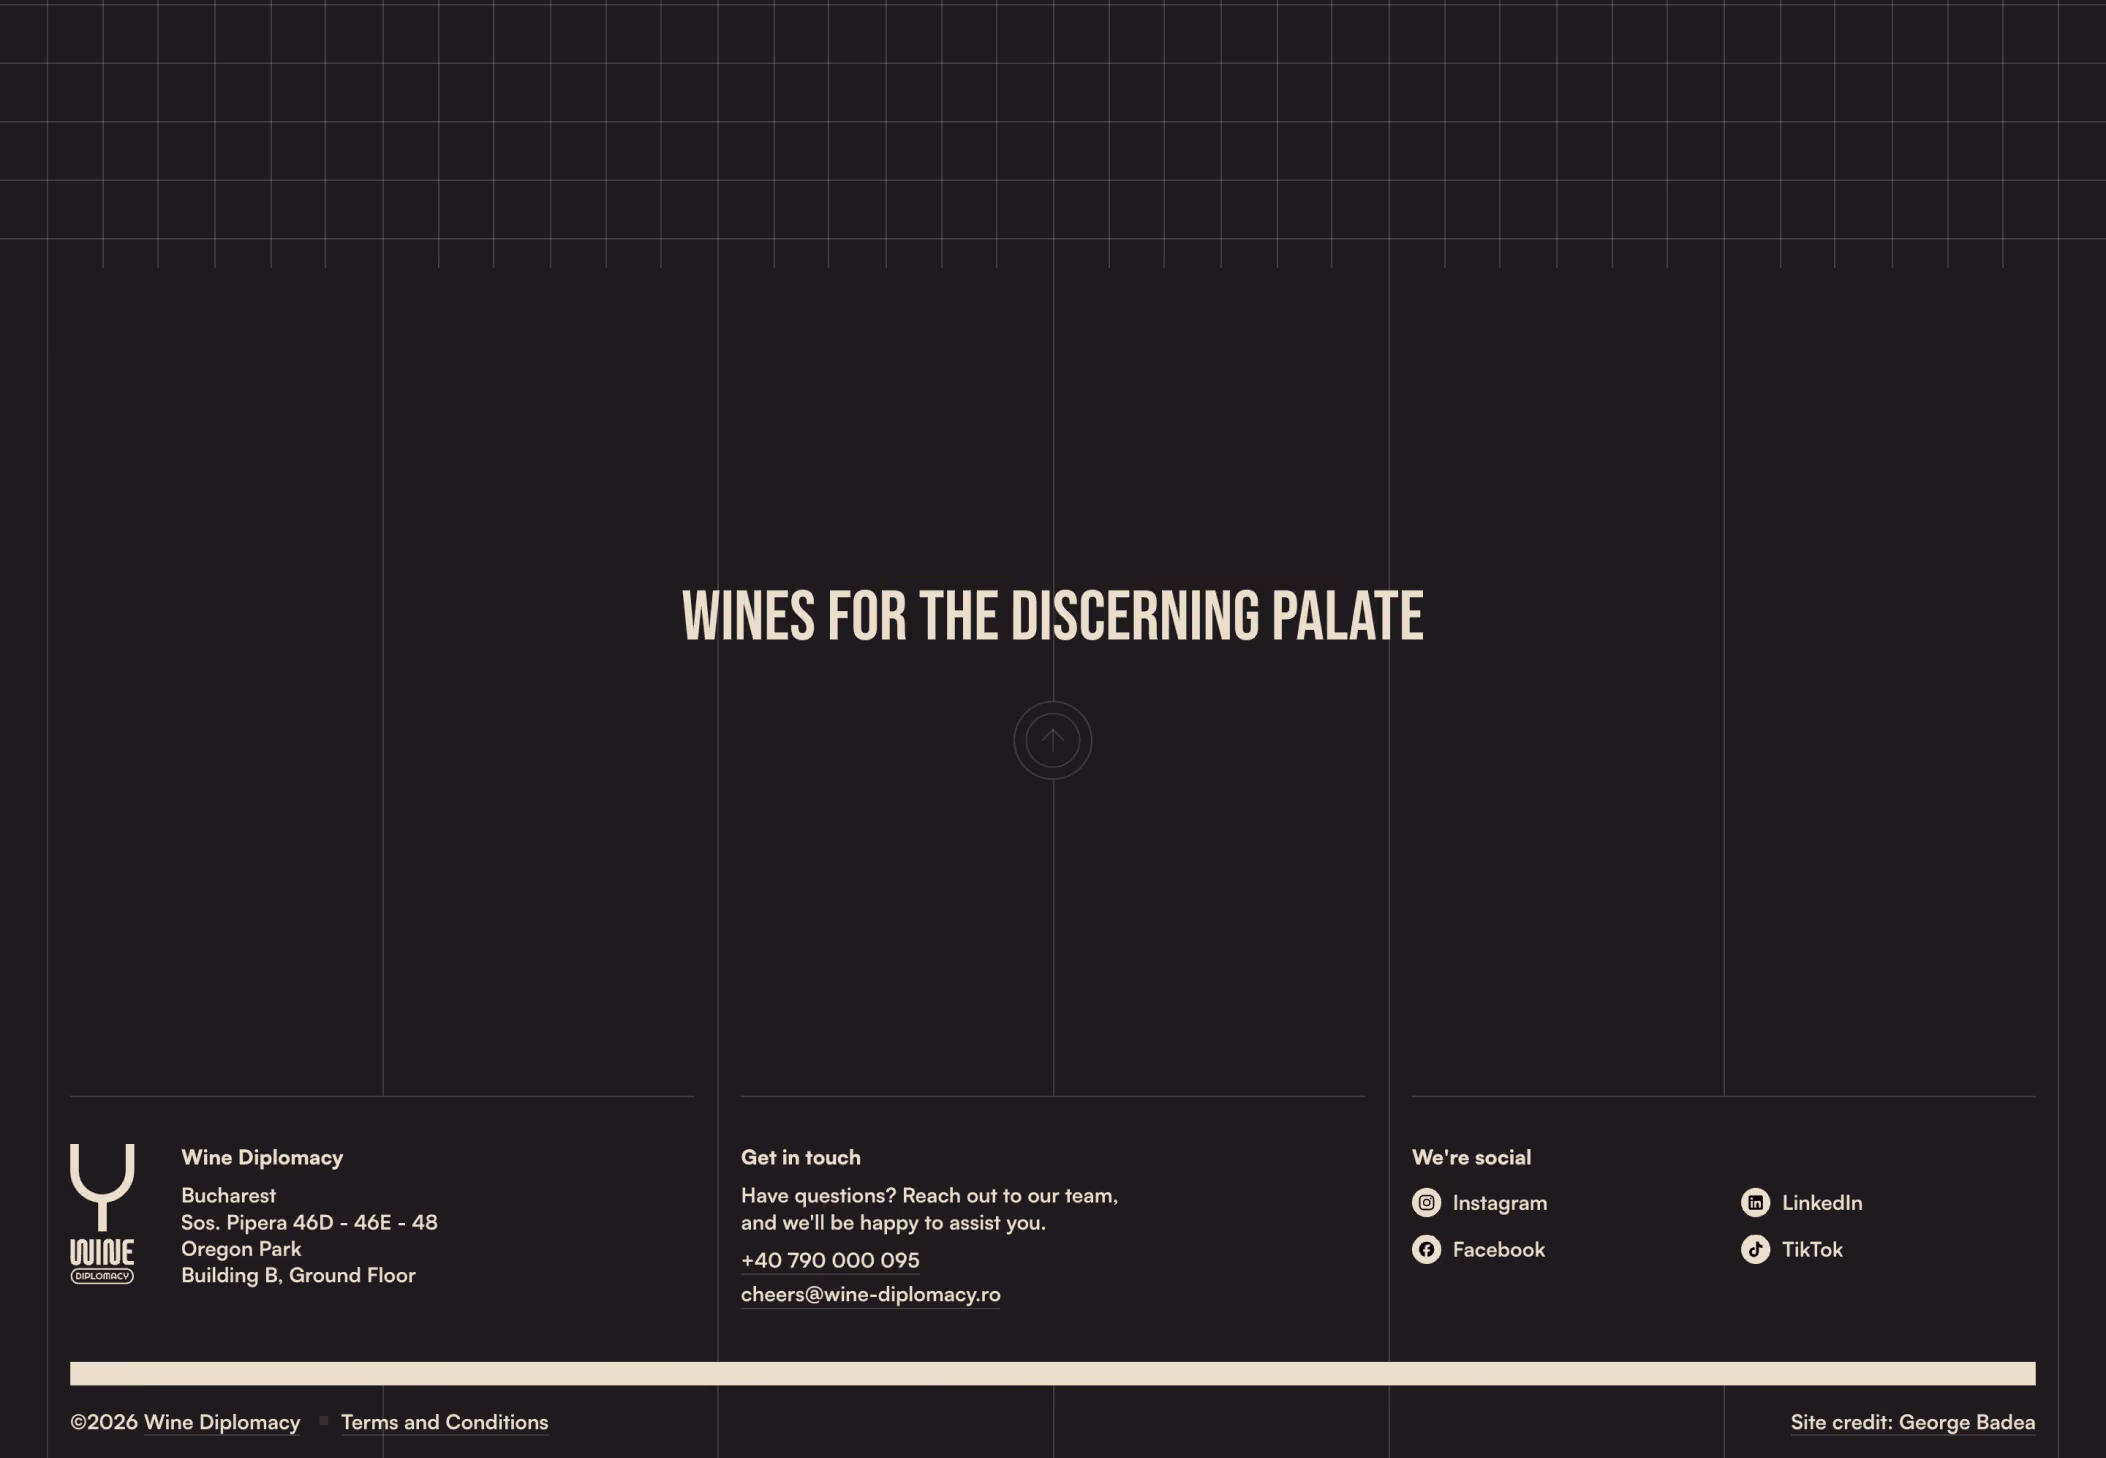The height and width of the screenshot is (1458, 2106).
Task: Click the TikTok icon
Action: [x=1755, y=1249]
